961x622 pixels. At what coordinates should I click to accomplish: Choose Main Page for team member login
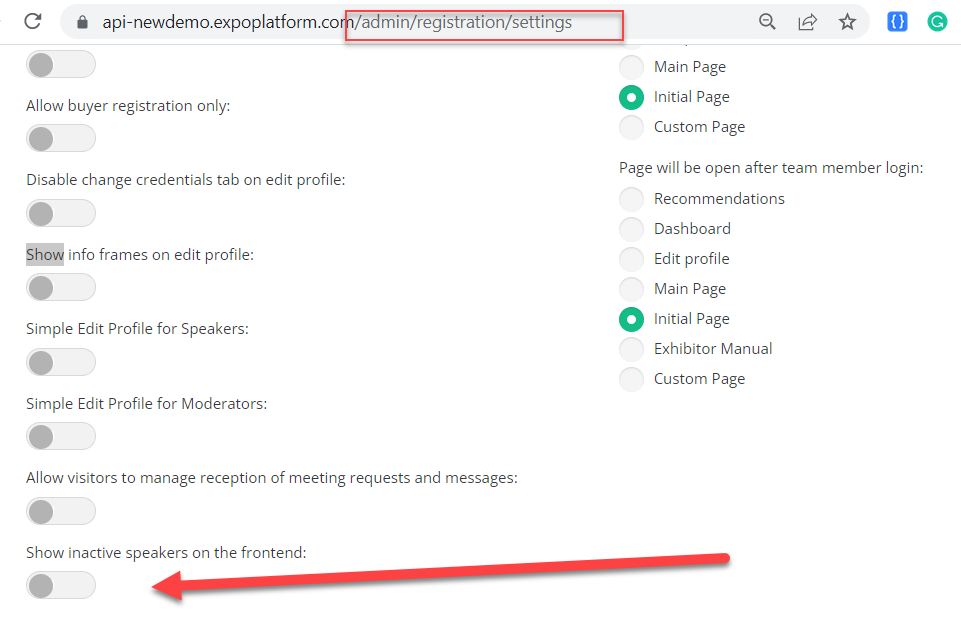click(631, 289)
